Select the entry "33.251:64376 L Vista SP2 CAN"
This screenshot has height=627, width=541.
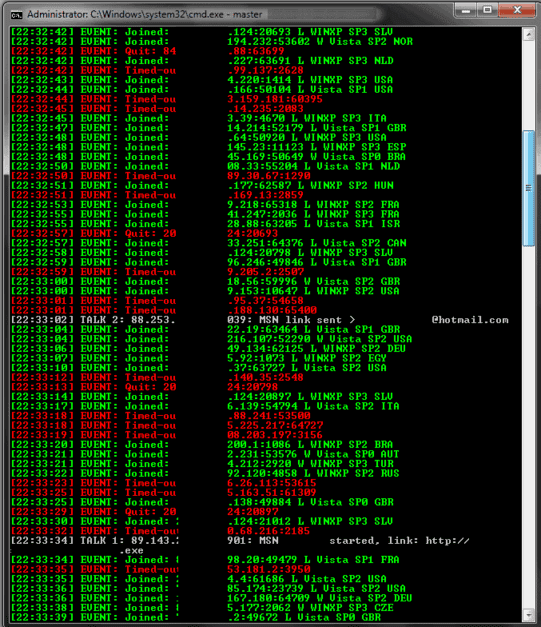pyautogui.click(x=317, y=243)
